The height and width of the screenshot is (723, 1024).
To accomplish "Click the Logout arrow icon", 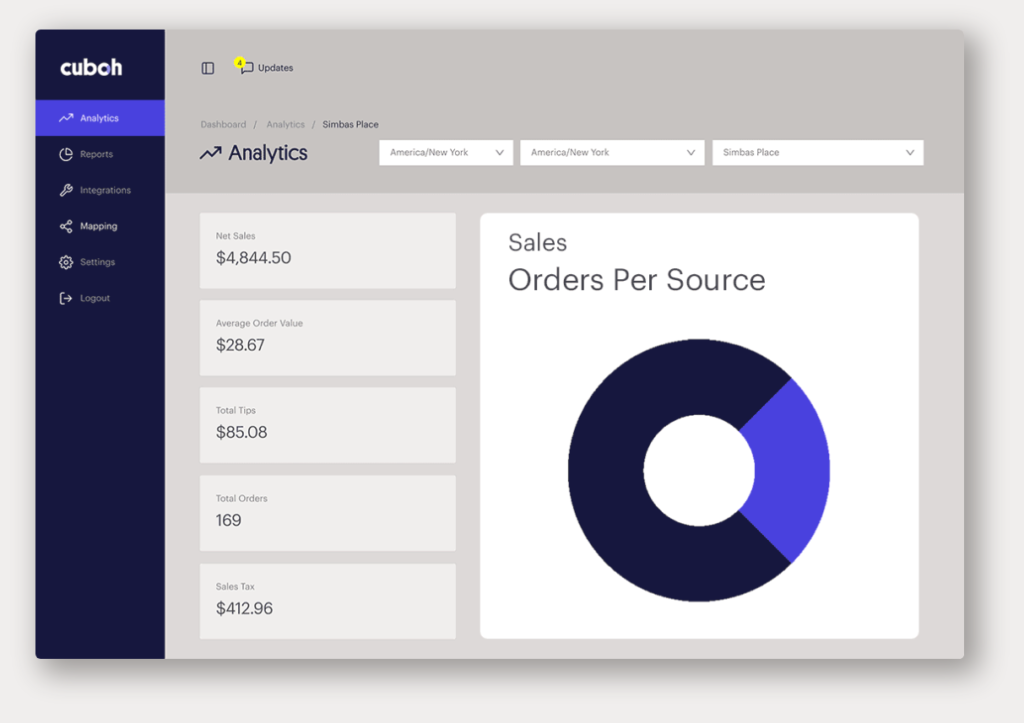I will coord(66,298).
